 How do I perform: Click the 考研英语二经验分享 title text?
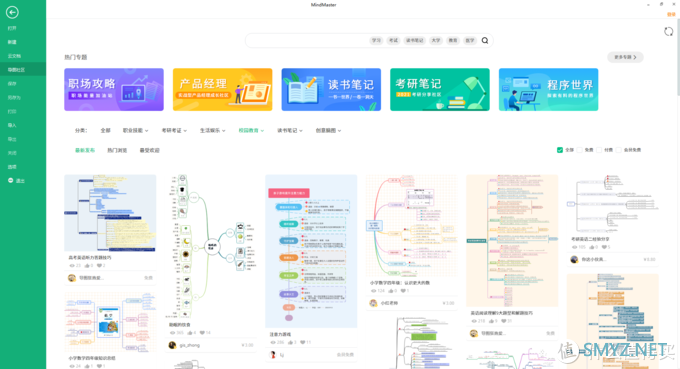pos(590,239)
